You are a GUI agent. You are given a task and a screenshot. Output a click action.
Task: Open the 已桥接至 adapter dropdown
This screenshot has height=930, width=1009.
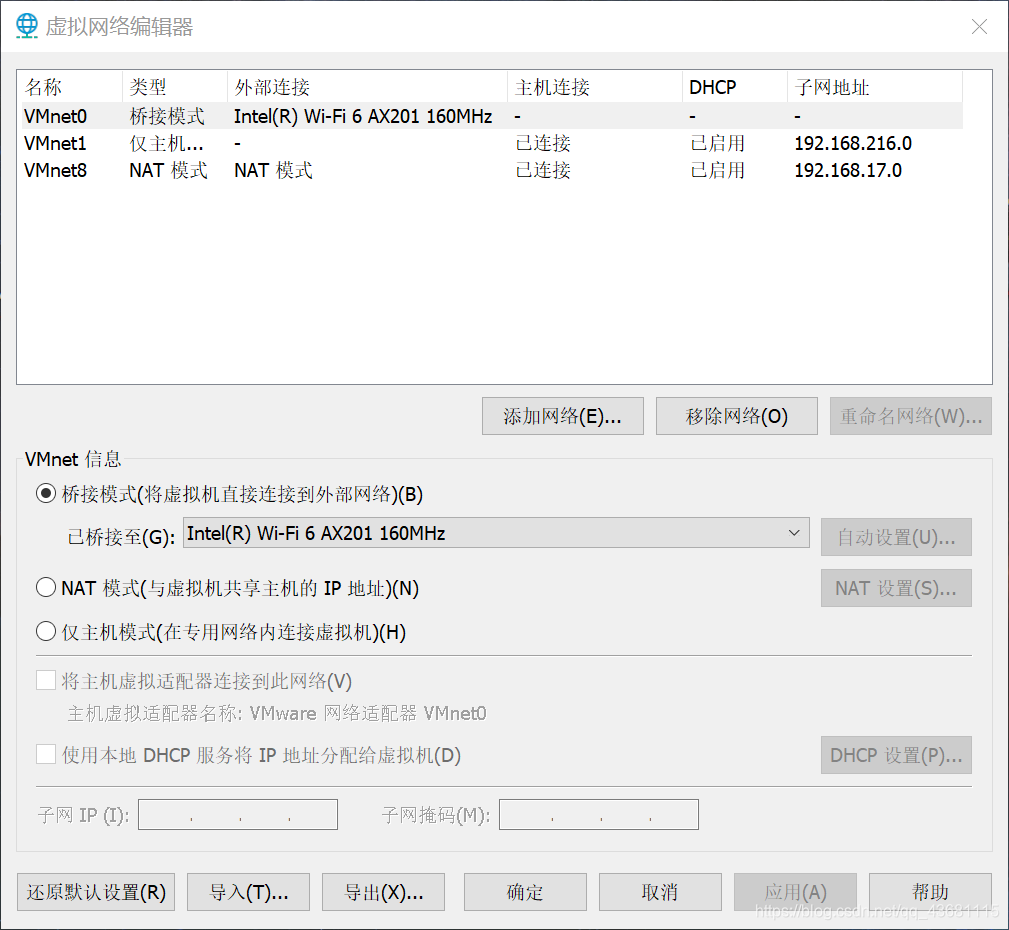(x=496, y=533)
